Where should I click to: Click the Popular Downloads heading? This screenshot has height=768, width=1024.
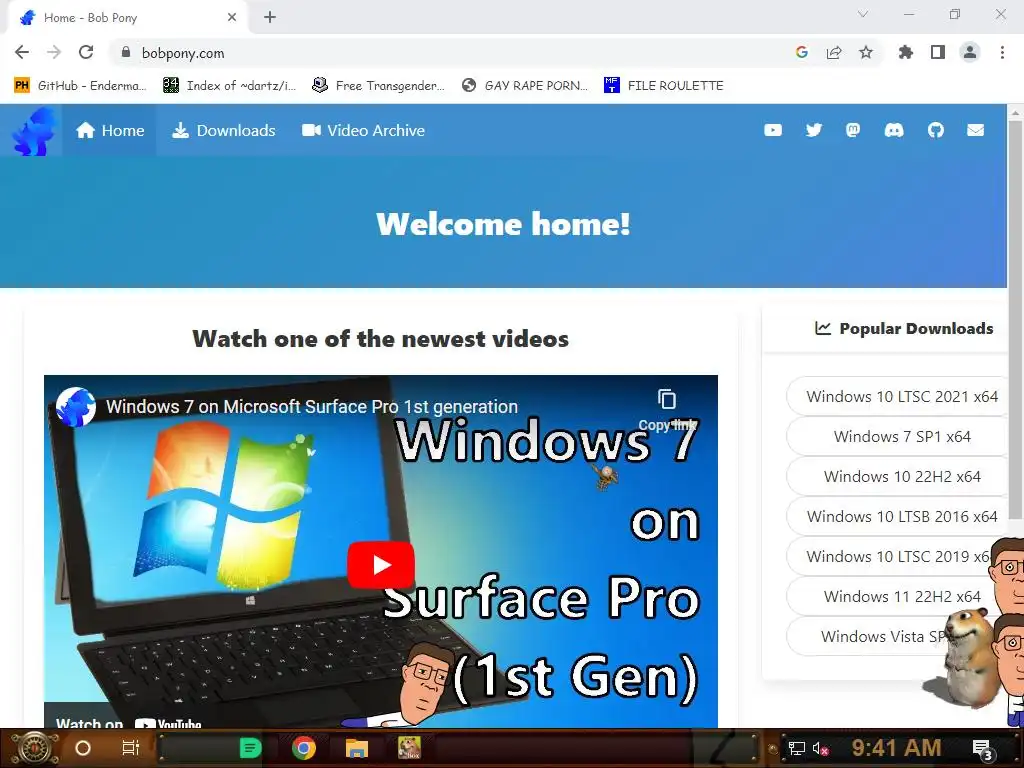tap(904, 328)
